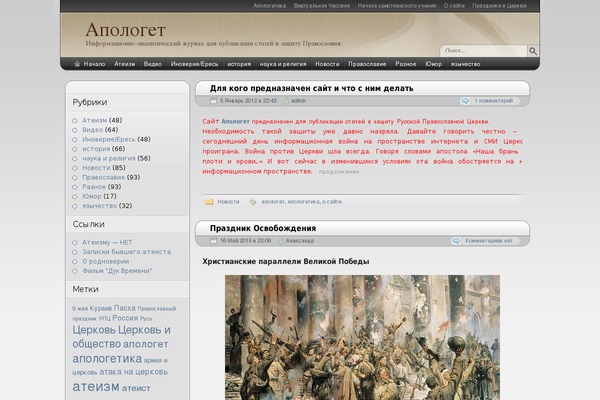Open наука и религия (56) sidebar category
The height and width of the screenshot is (400, 600).
point(109,158)
